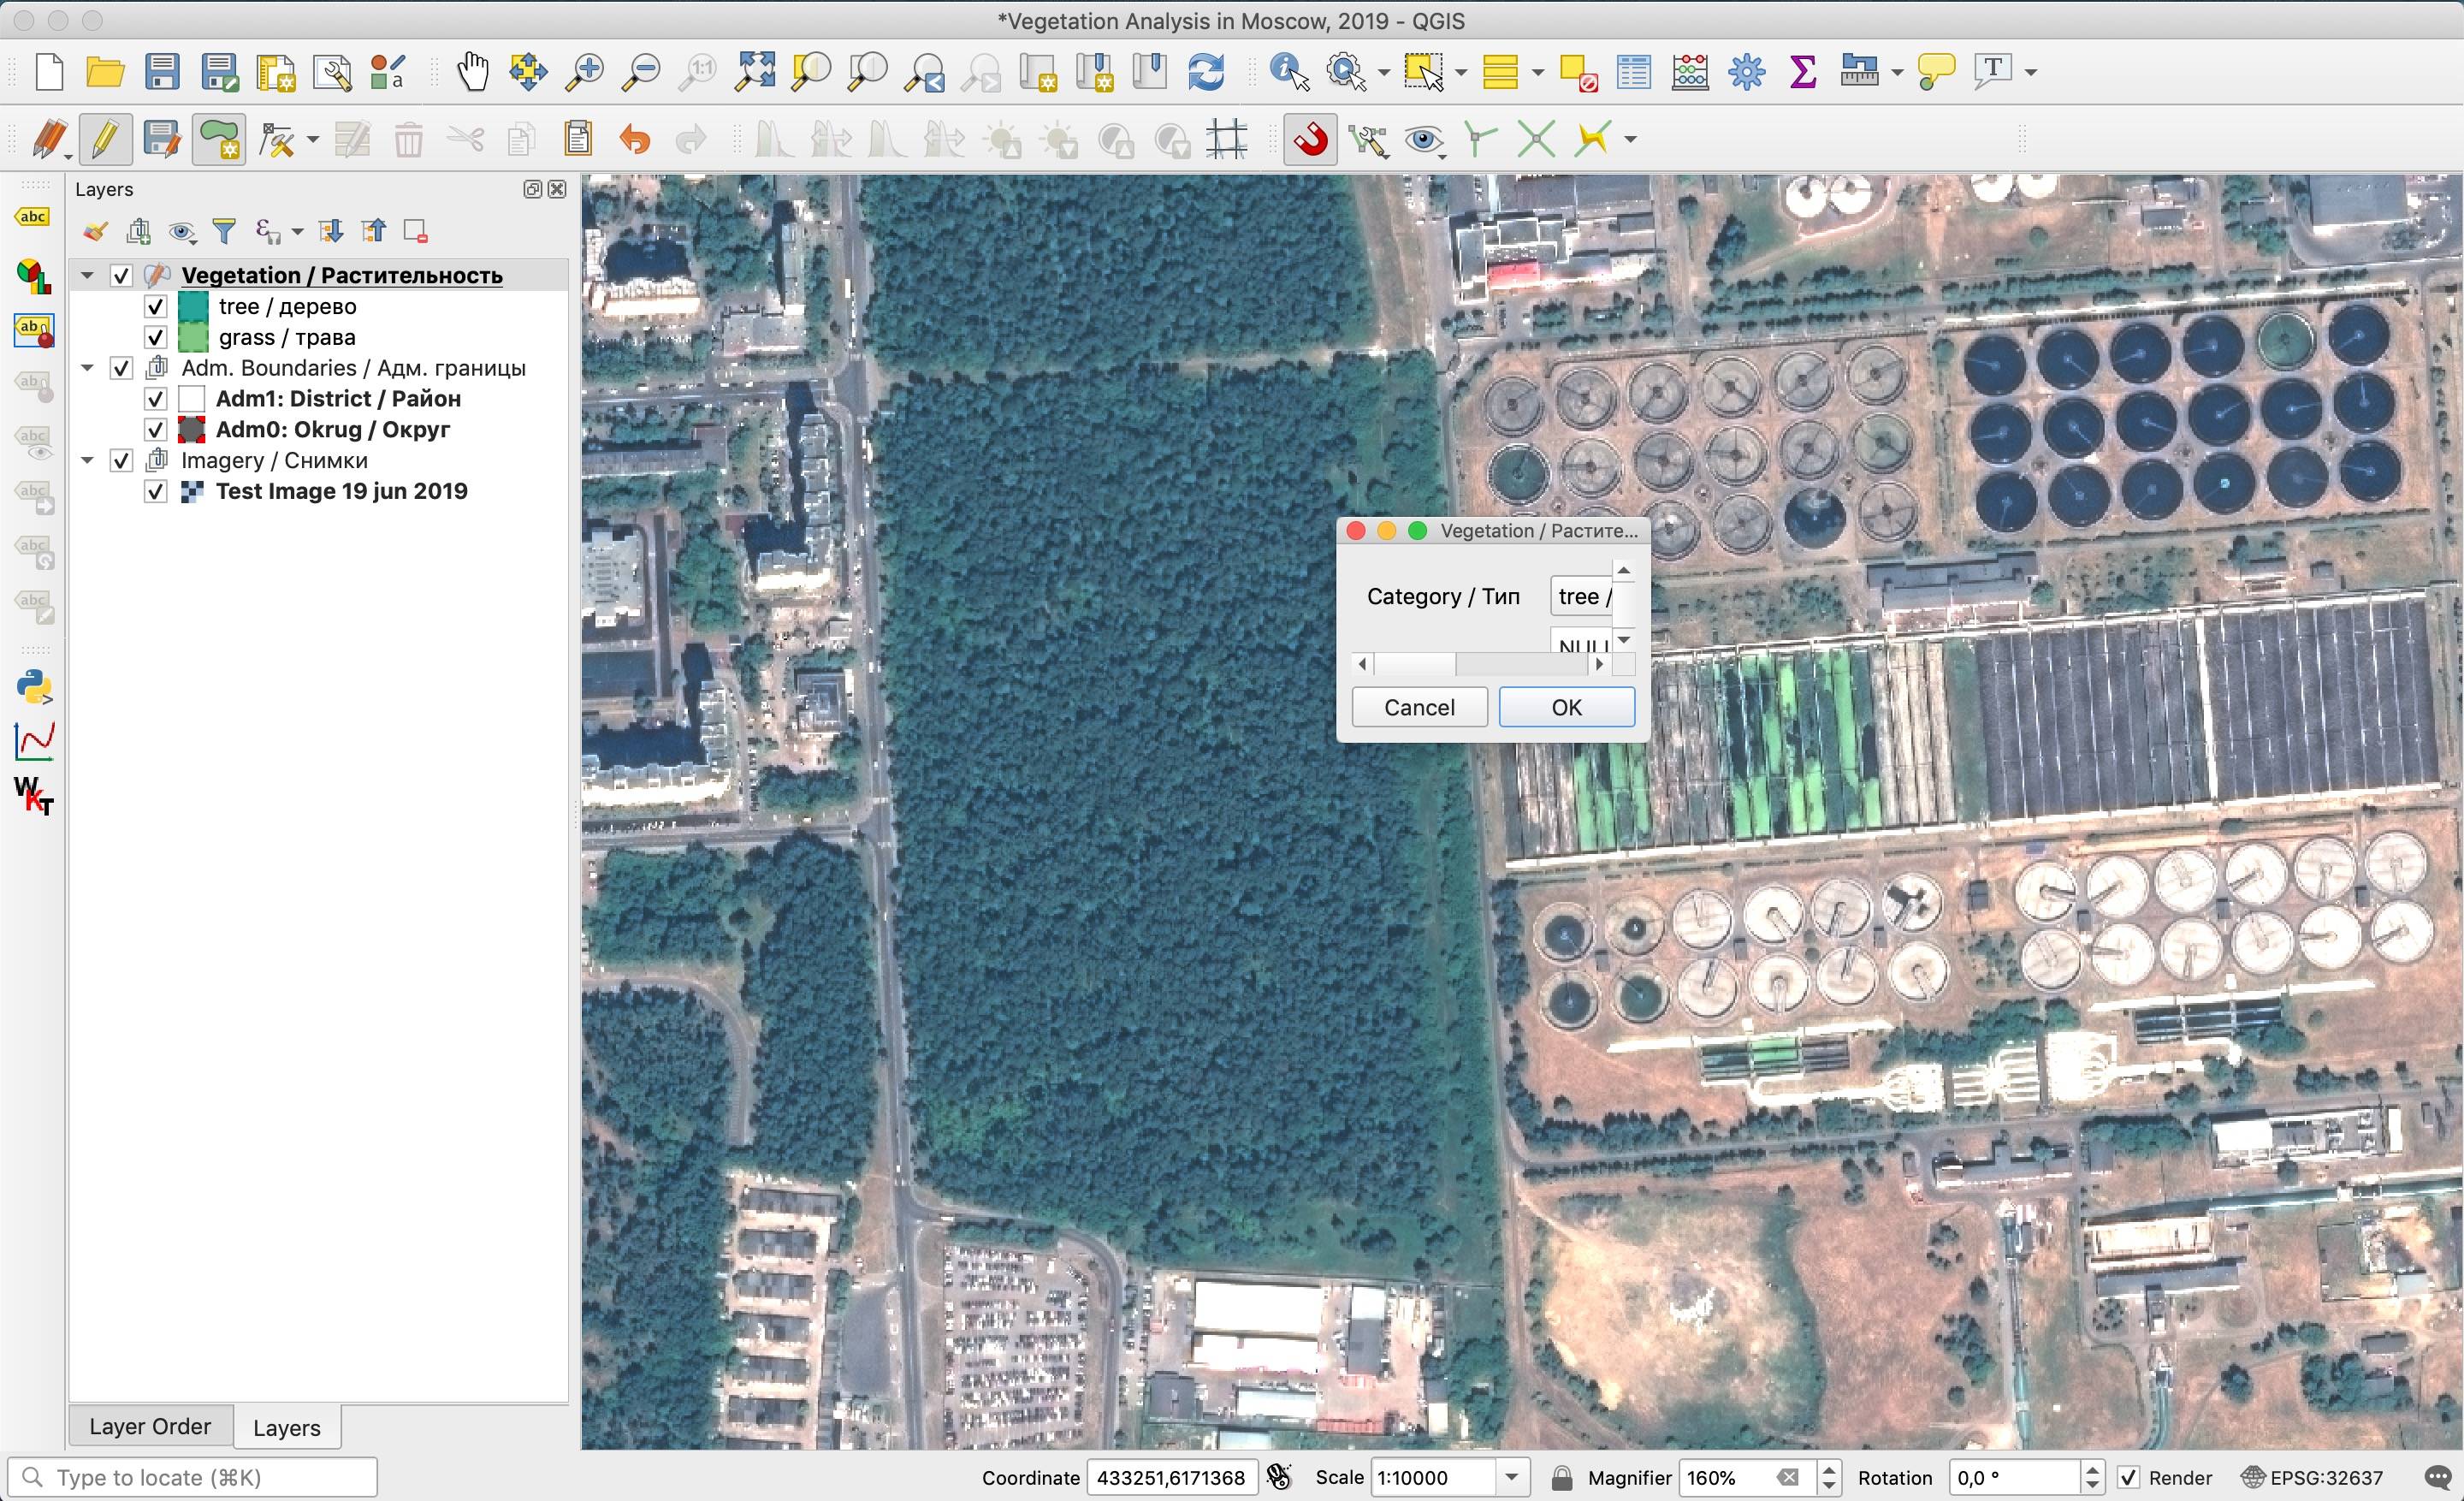Select the Add Polygon Feature tool
The width and height of the screenshot is (2464, 1501).
coord(219,139)
